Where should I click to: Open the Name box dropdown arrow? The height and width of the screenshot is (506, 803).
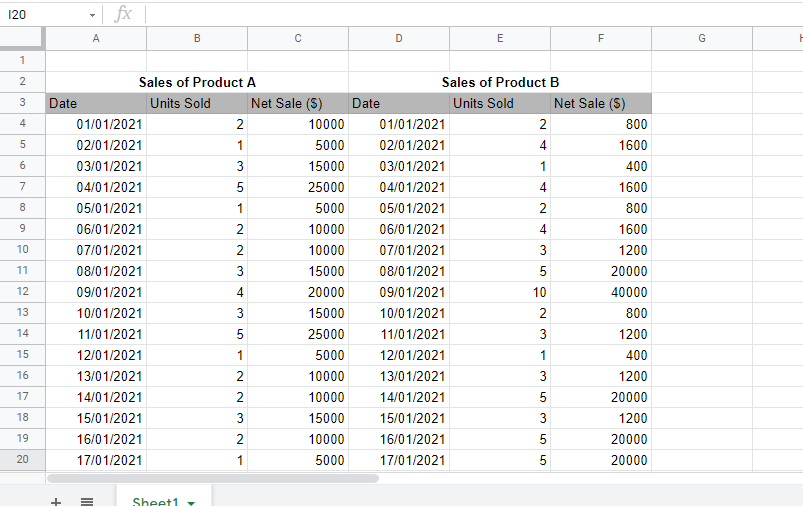click(x=92, y=15)
